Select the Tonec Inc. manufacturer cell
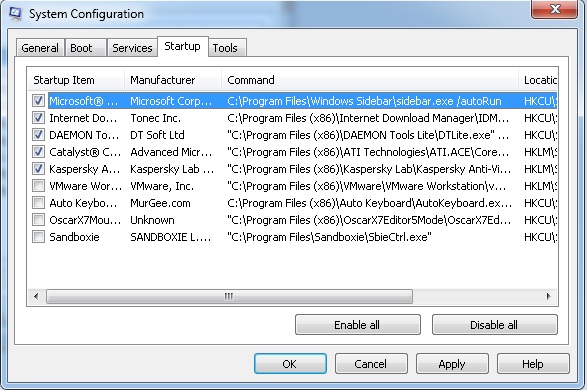This screenshot has width=587, height=390. [x=155, y=118]
